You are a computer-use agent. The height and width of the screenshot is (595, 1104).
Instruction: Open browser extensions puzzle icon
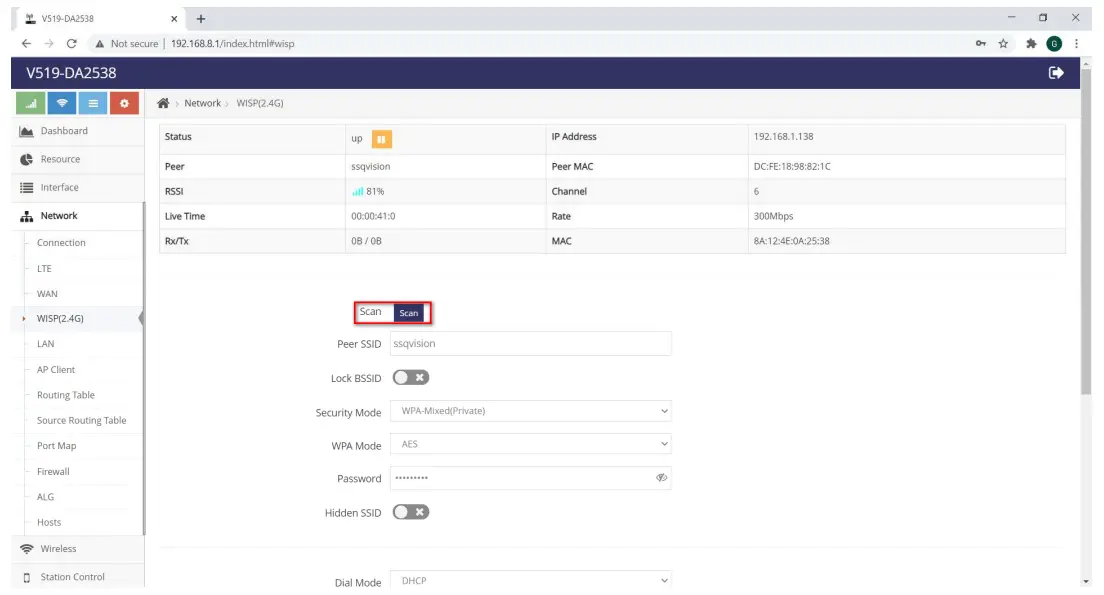click(x=1031, y=44)
